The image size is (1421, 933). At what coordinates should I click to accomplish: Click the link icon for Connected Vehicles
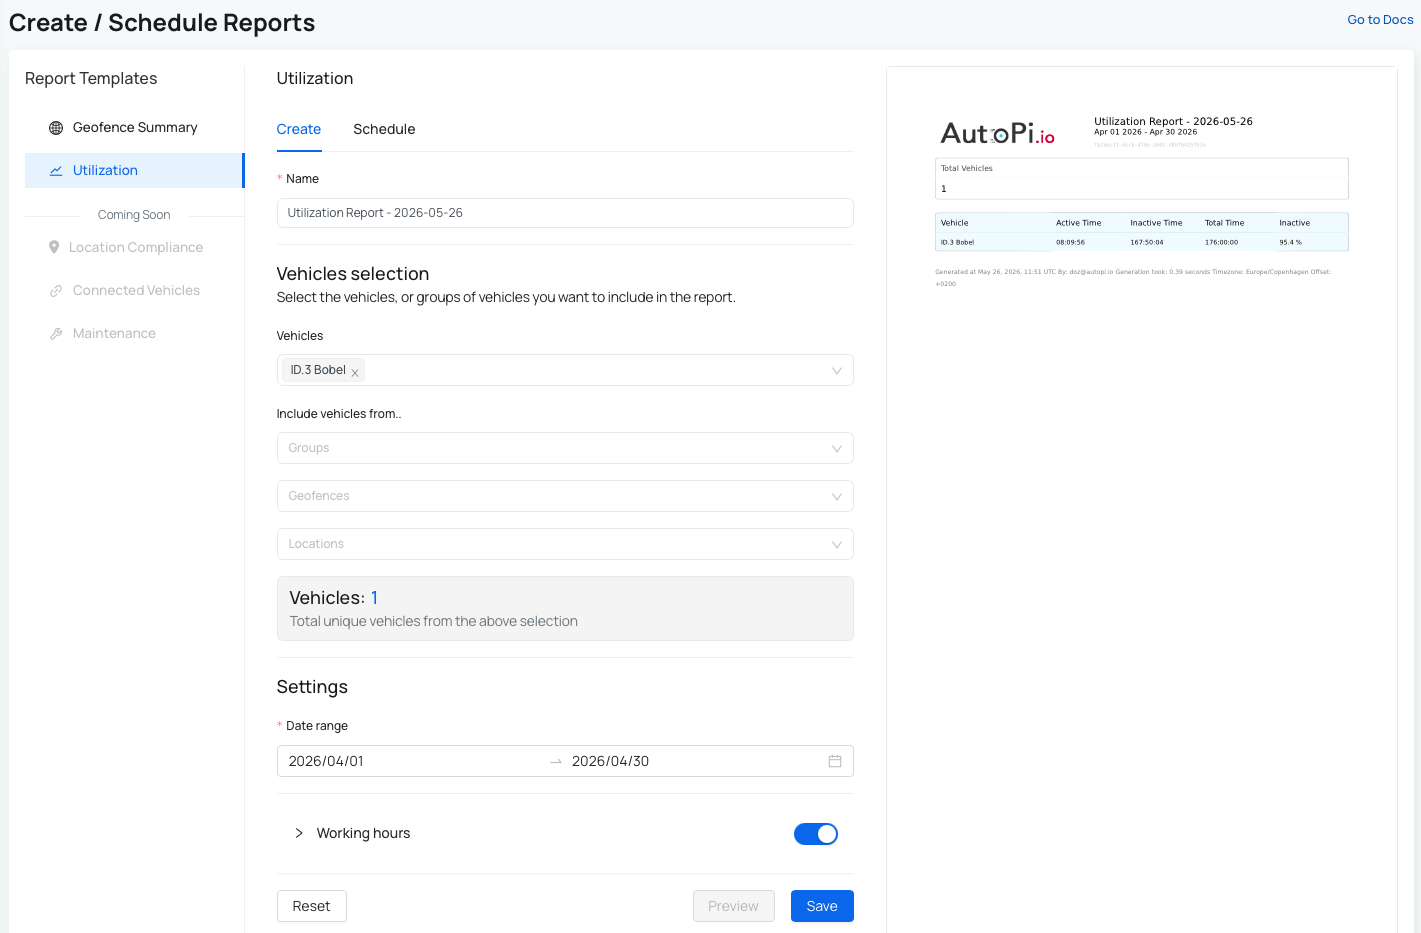pos(56,291)
